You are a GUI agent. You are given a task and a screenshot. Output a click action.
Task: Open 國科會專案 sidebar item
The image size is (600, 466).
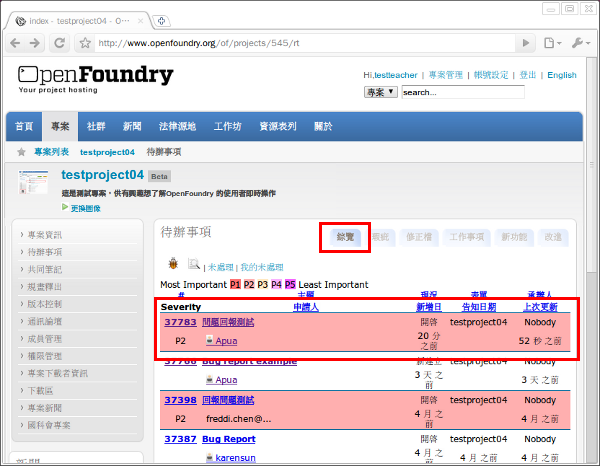49,425
